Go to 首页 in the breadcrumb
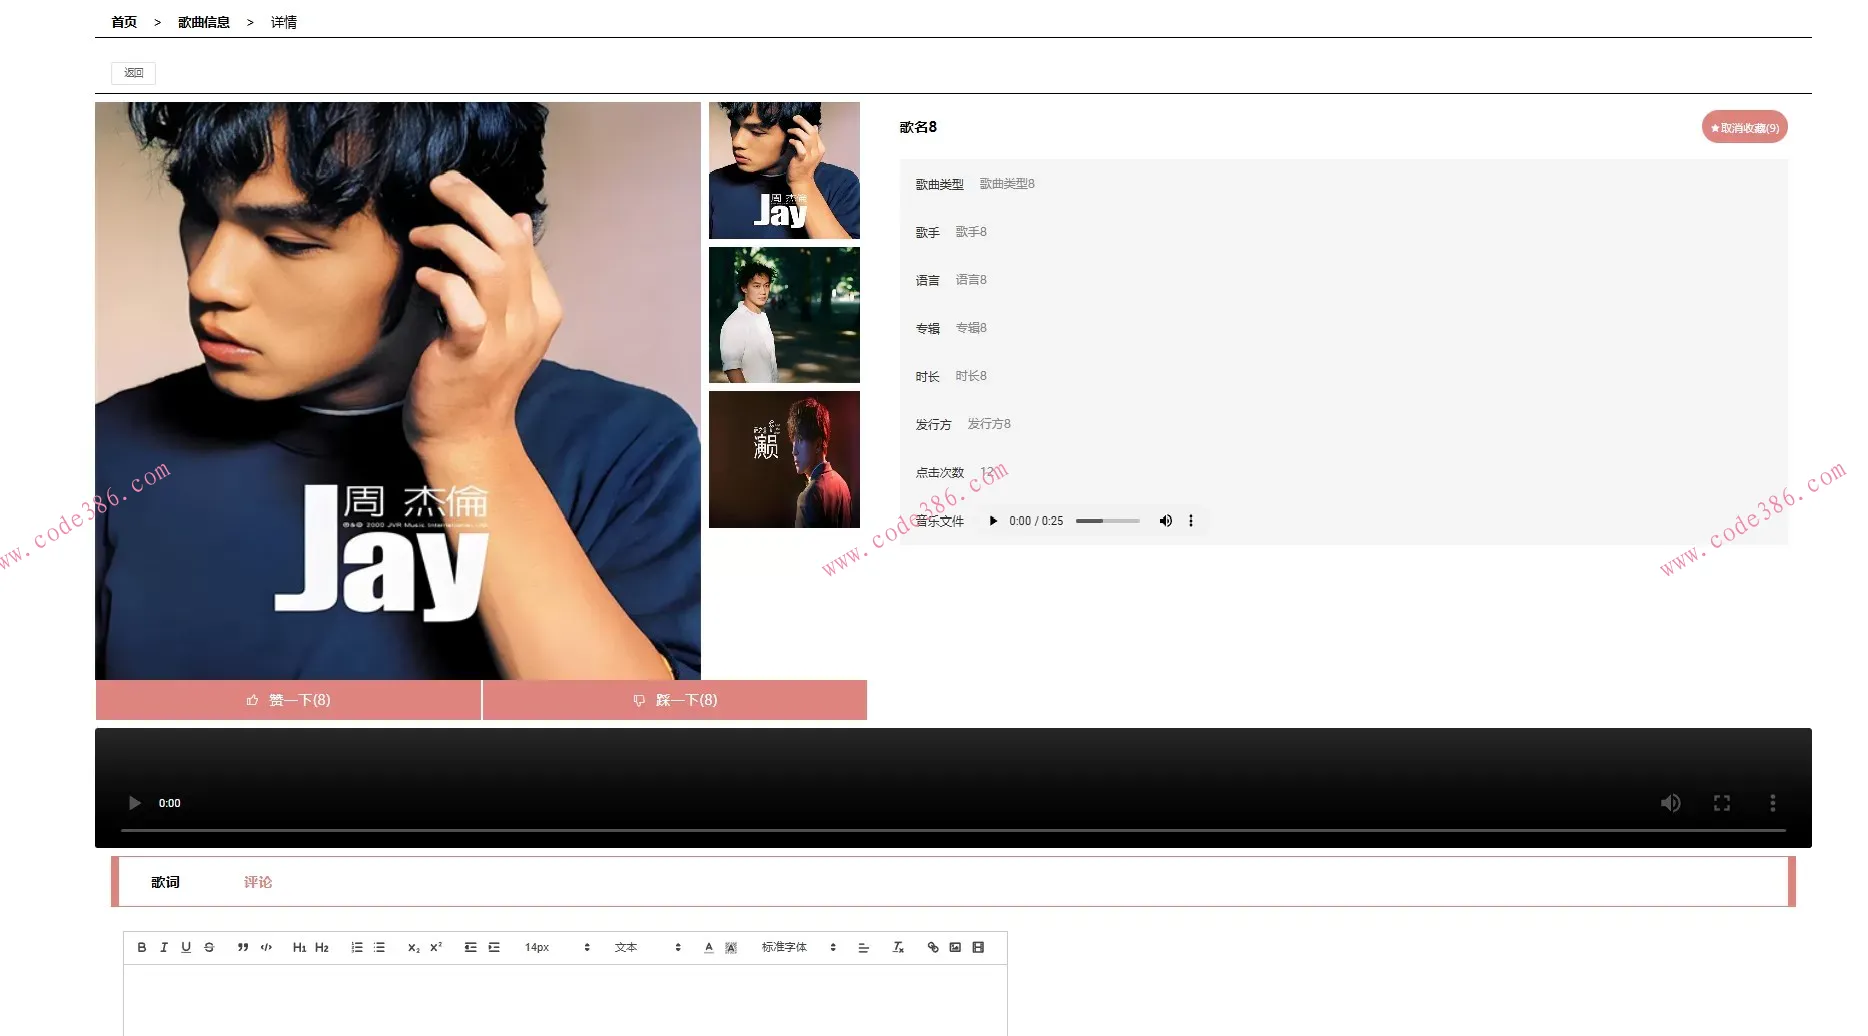This screenshot has height=1036, width=1868. (x=124, y=22)
